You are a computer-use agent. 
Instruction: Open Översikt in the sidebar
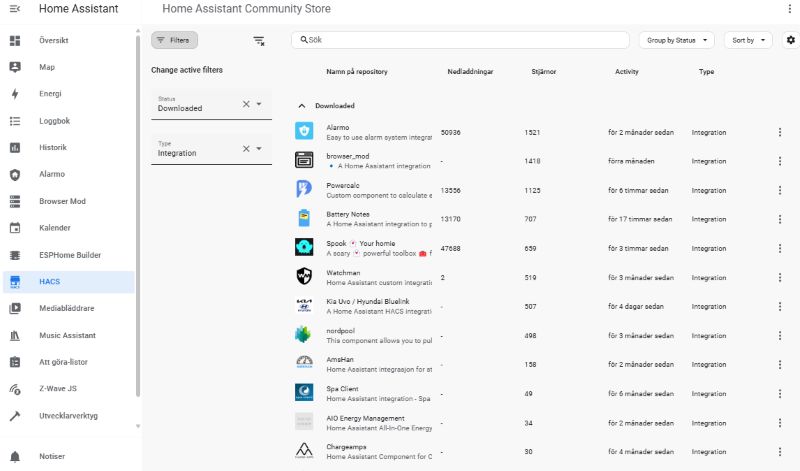(68, 40)
